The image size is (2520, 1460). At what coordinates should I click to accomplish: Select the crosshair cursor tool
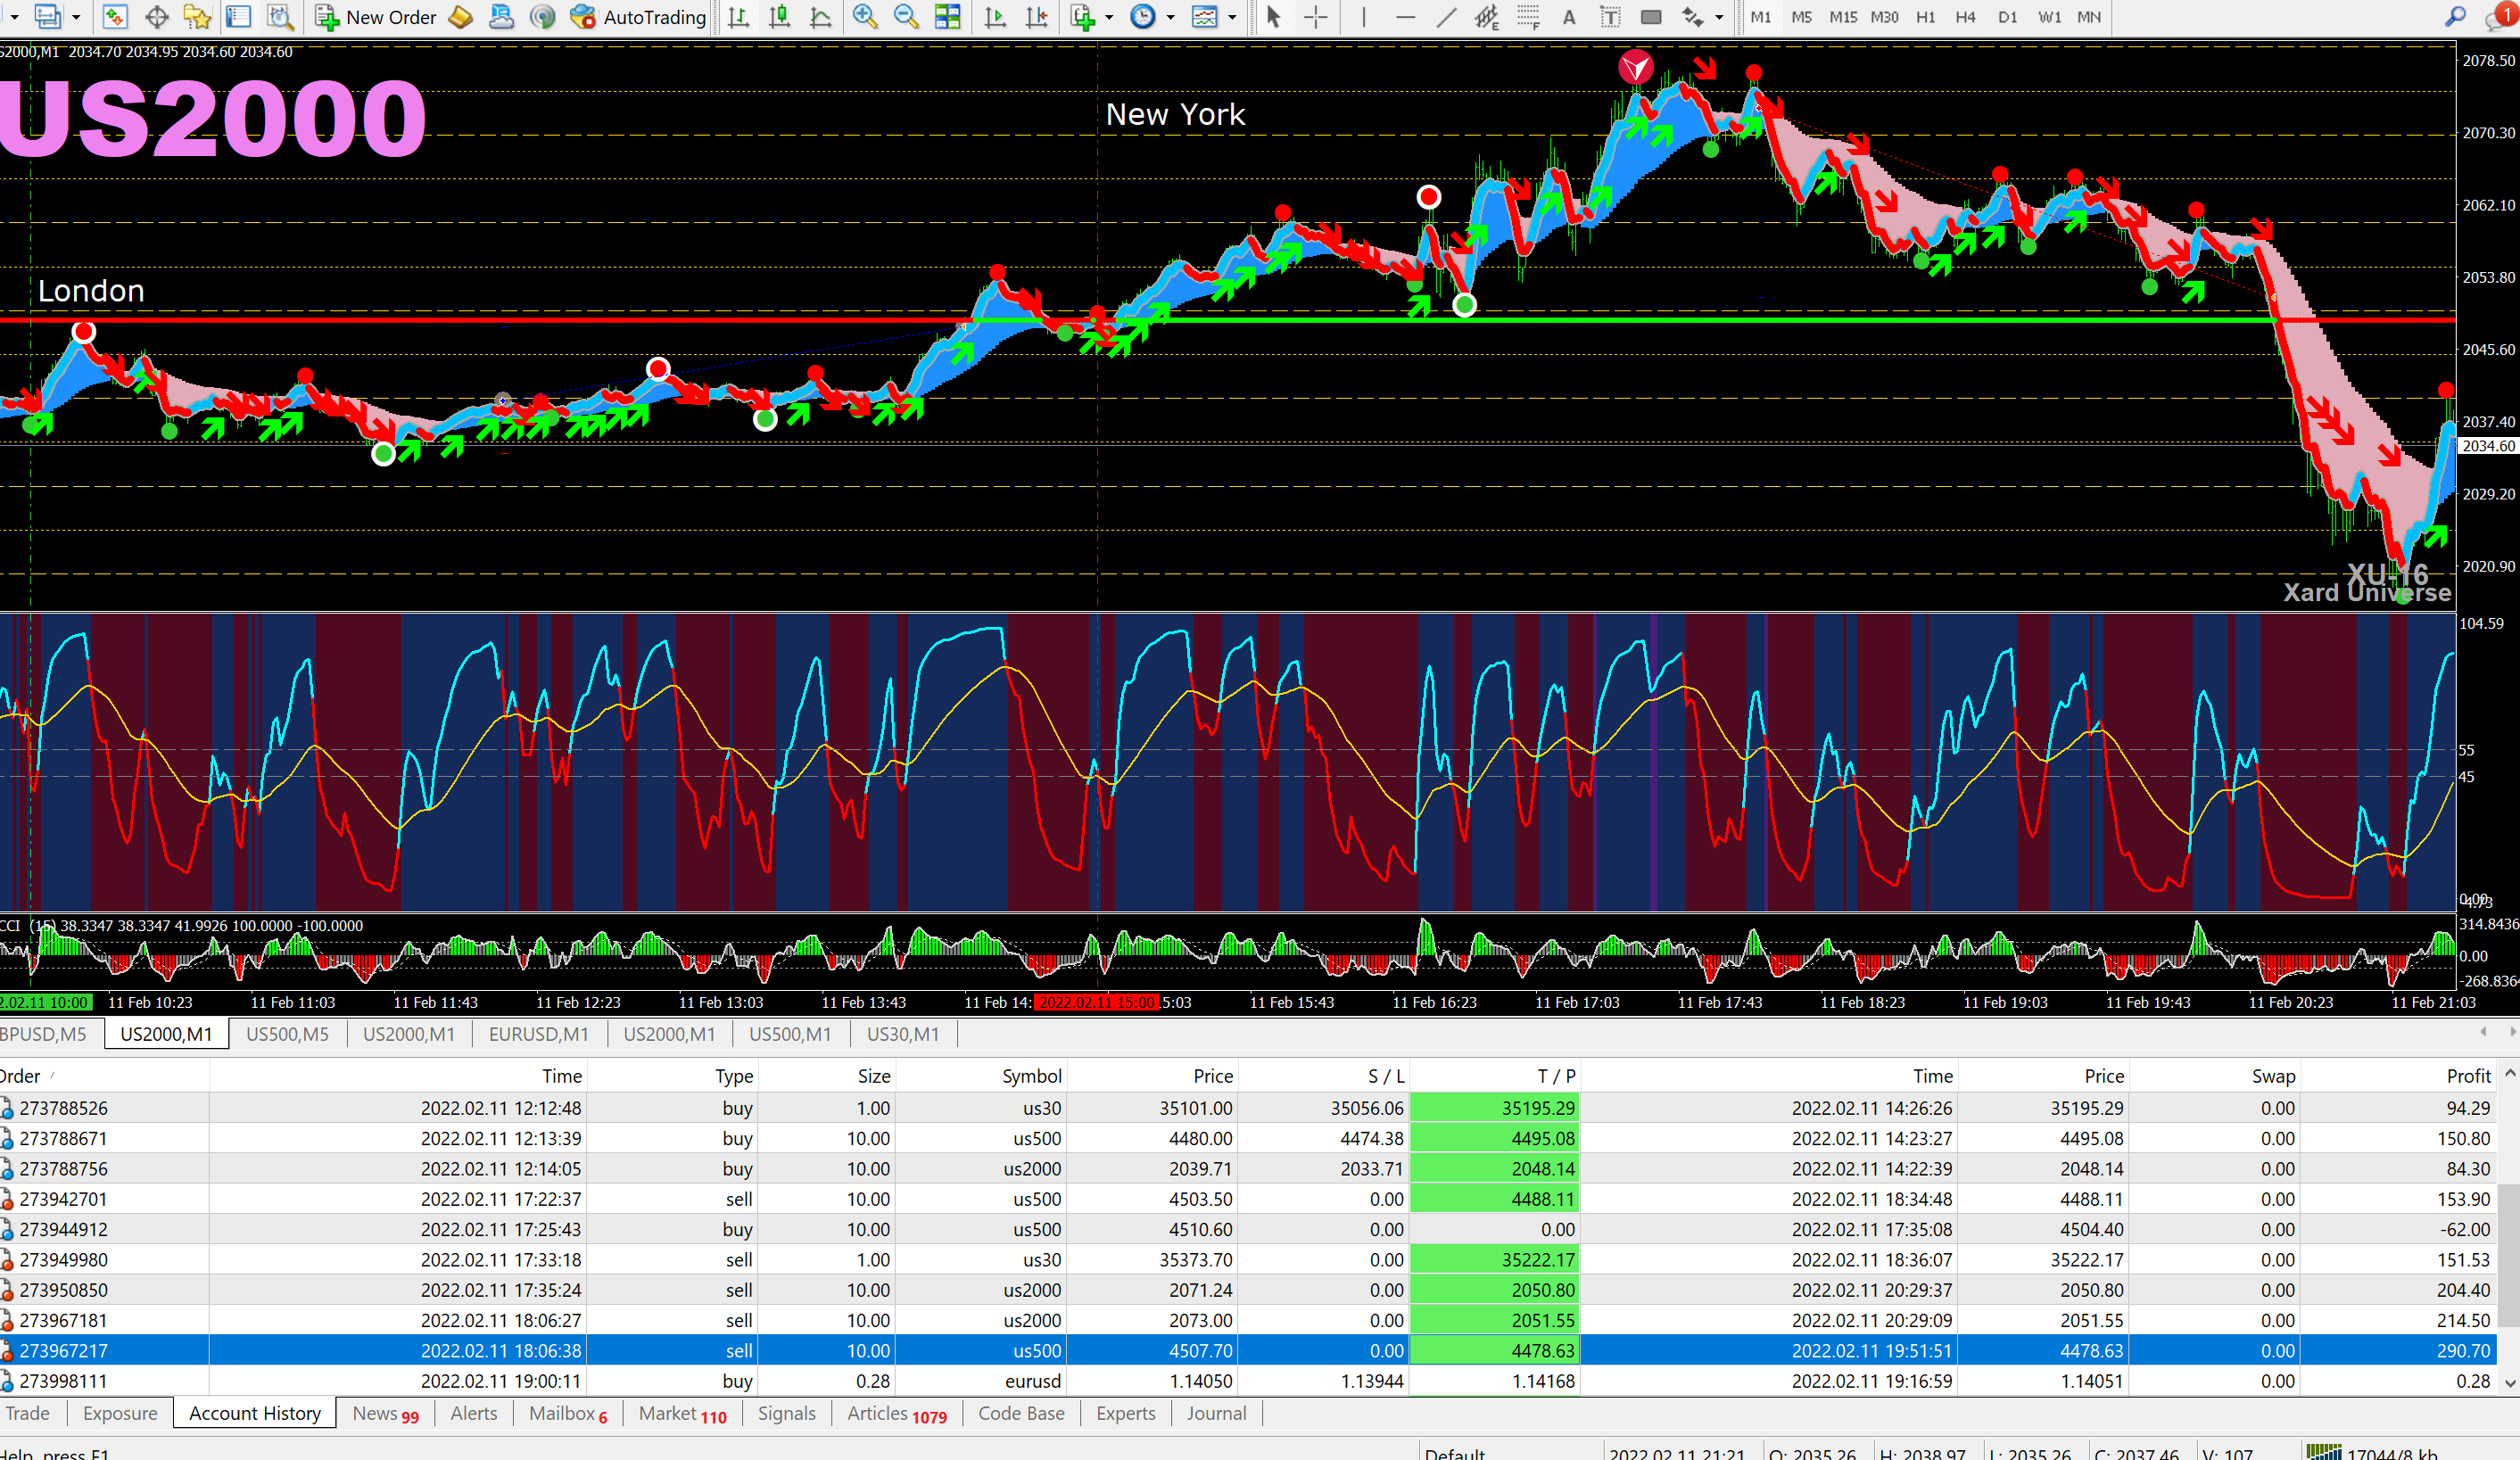[x=1316, y=17]
